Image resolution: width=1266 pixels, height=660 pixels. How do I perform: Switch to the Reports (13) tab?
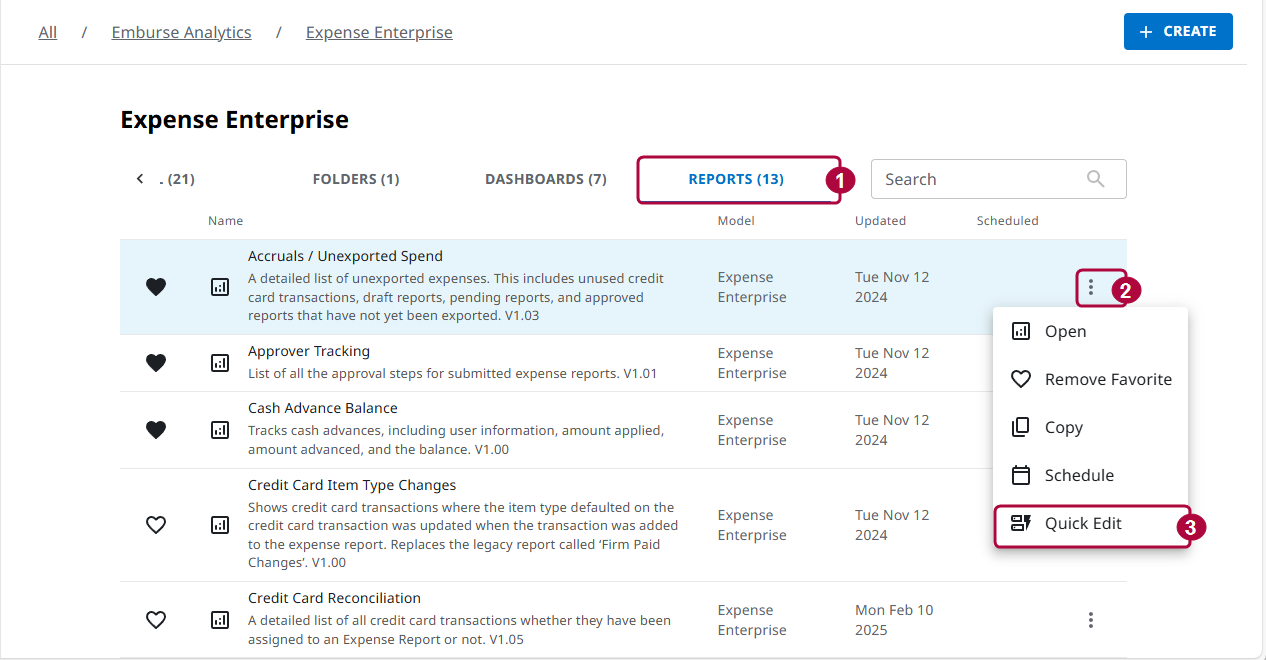point(736,179)
